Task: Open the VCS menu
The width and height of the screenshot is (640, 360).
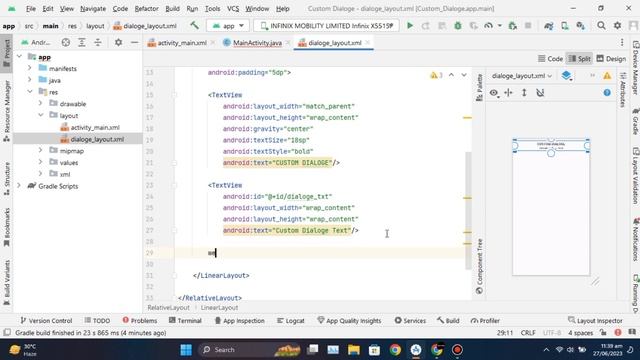Action: (x=233, y=9)
